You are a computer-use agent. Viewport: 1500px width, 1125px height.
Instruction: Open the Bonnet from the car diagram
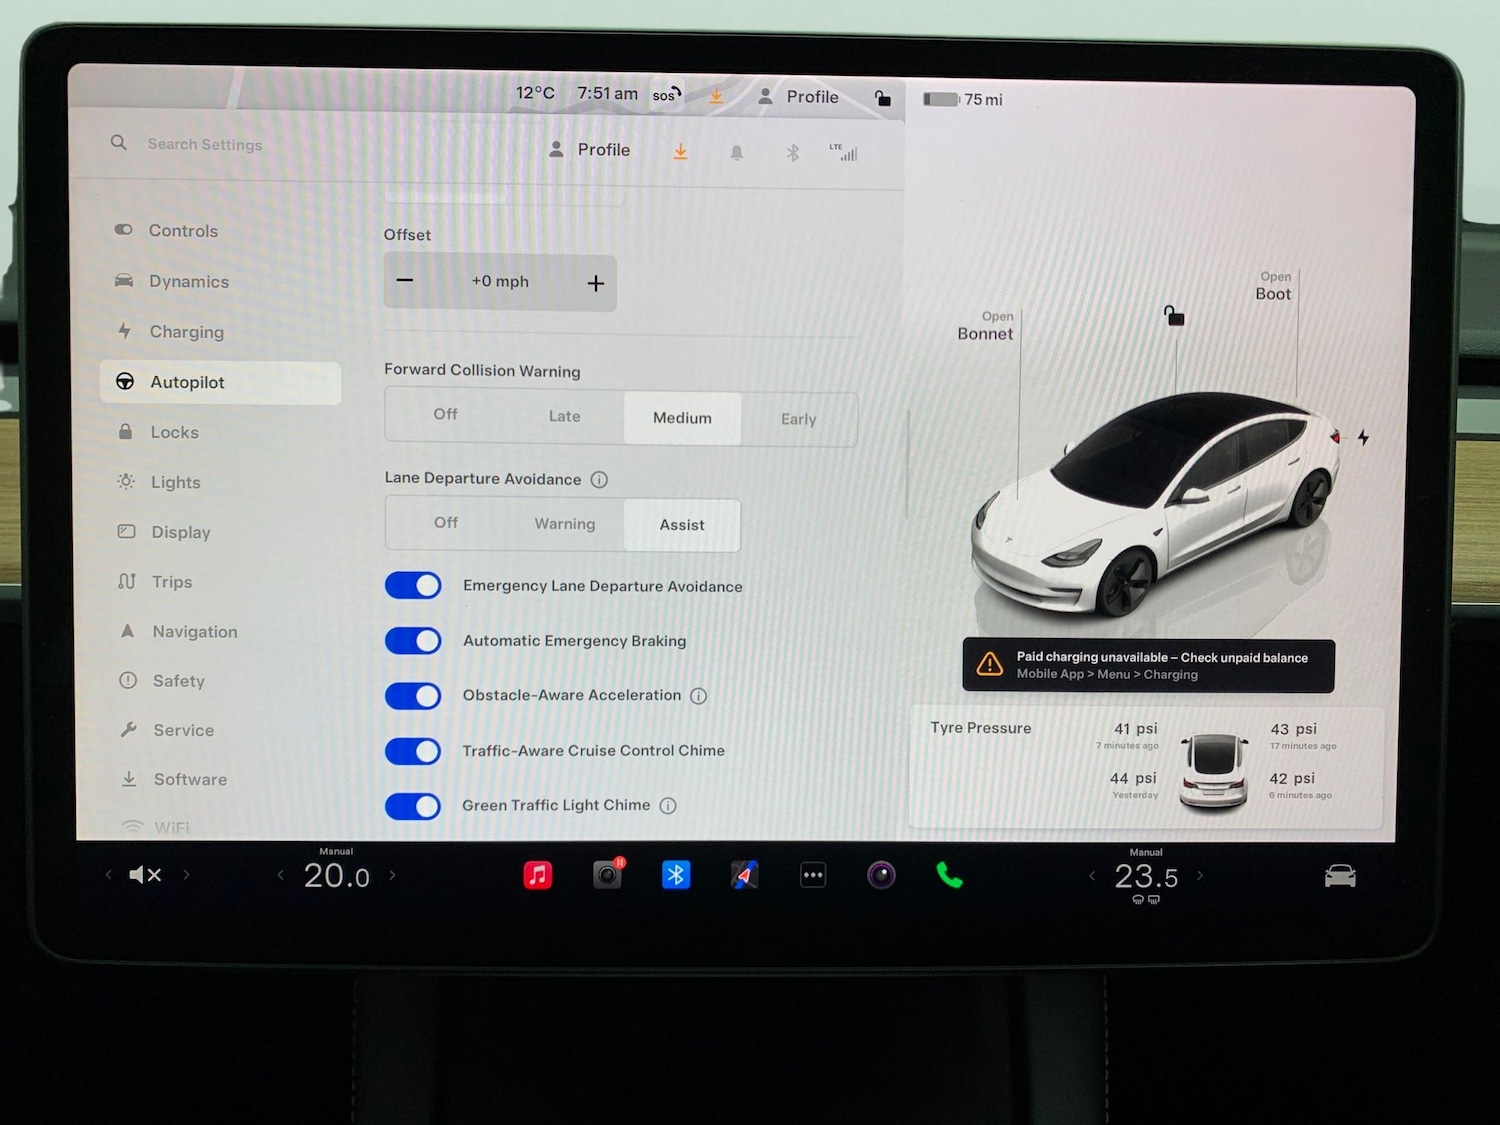pos(985,325)
